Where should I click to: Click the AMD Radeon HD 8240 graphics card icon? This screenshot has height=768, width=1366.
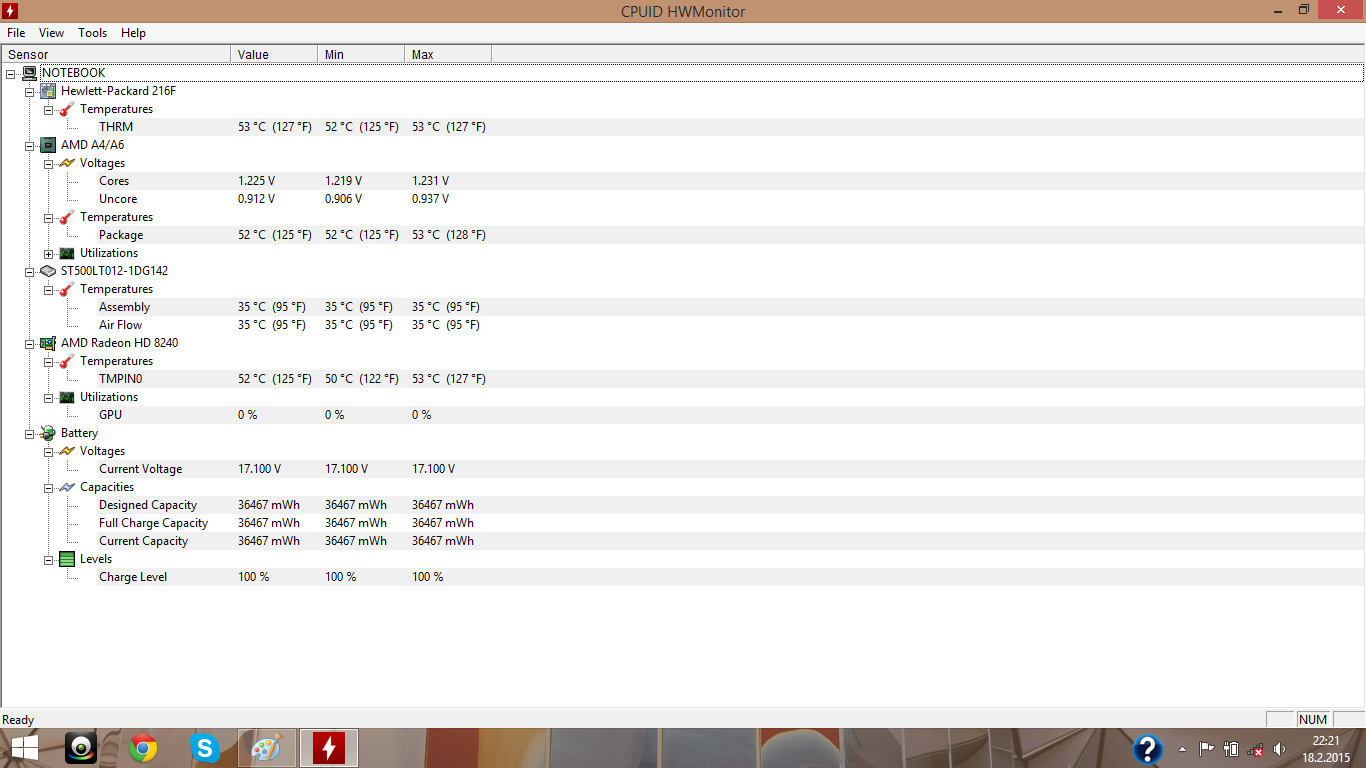(x=48, y=343)
